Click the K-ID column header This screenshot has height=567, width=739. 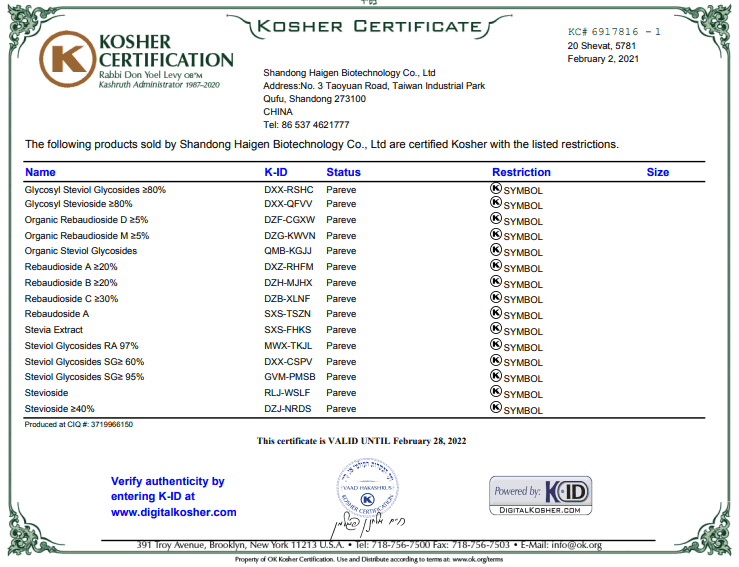pyautogui.click(x=276, y=173)
